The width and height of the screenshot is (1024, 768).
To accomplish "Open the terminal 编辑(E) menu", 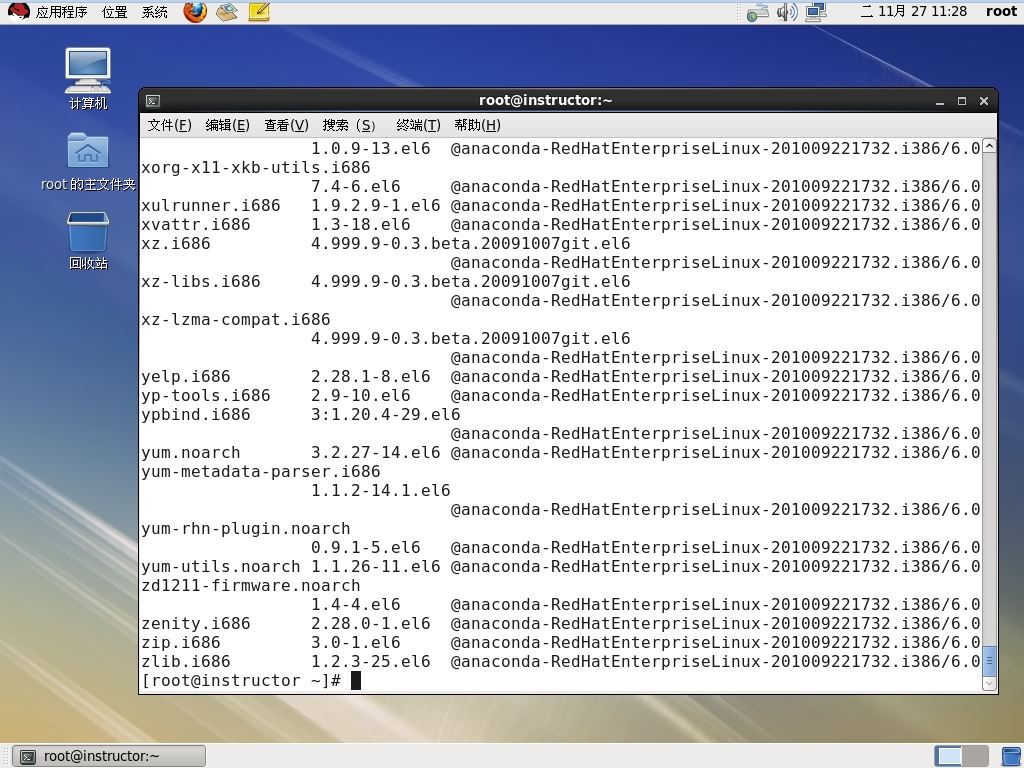I will [227, 125].
